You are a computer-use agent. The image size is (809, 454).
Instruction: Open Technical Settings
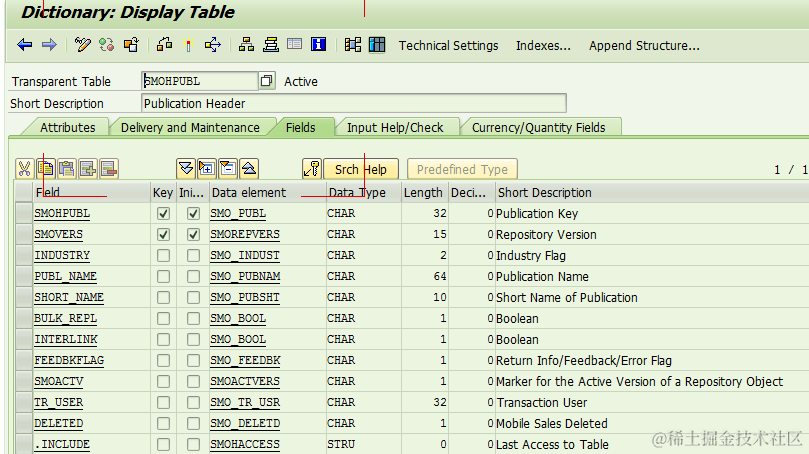[448, 45]
